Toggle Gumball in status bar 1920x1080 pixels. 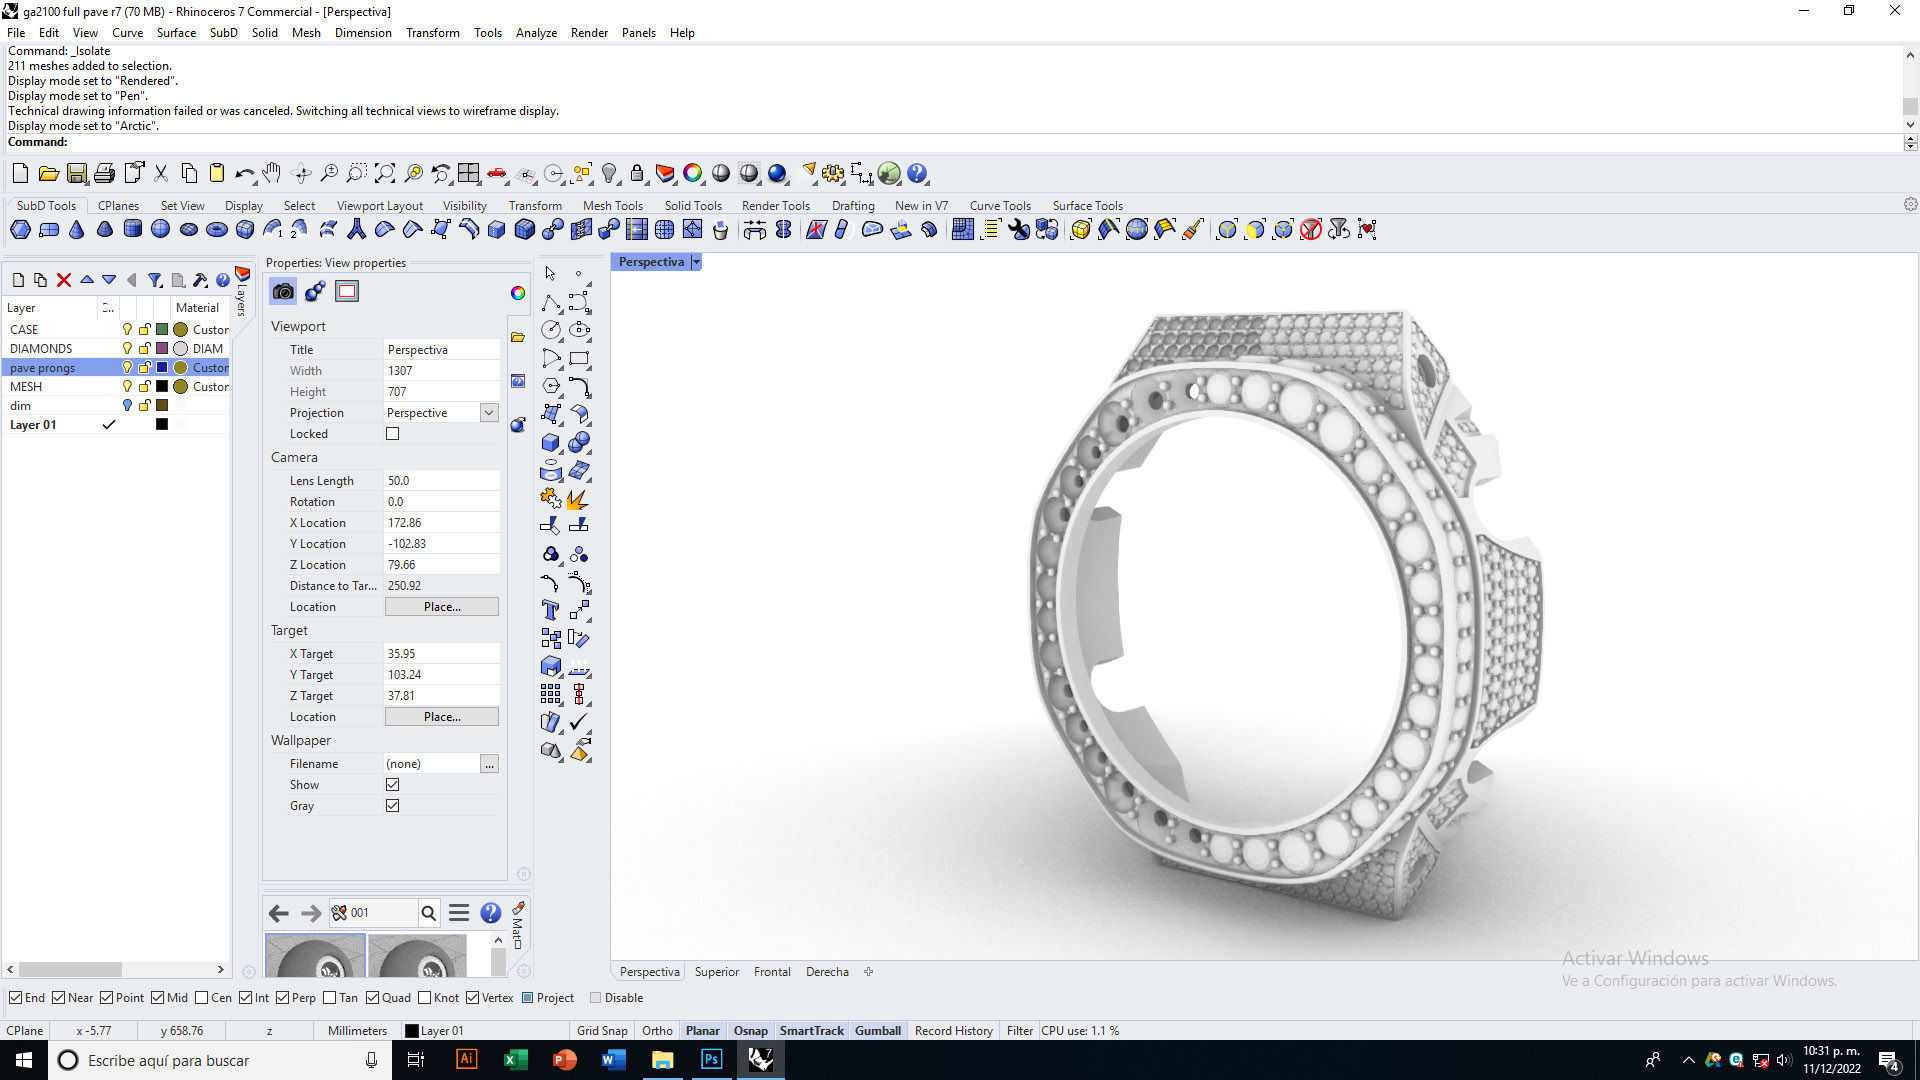[878, 1031]
